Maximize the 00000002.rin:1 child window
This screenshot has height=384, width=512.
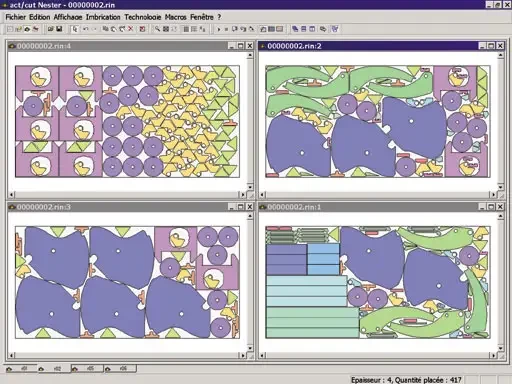click(x=491, y=207)
